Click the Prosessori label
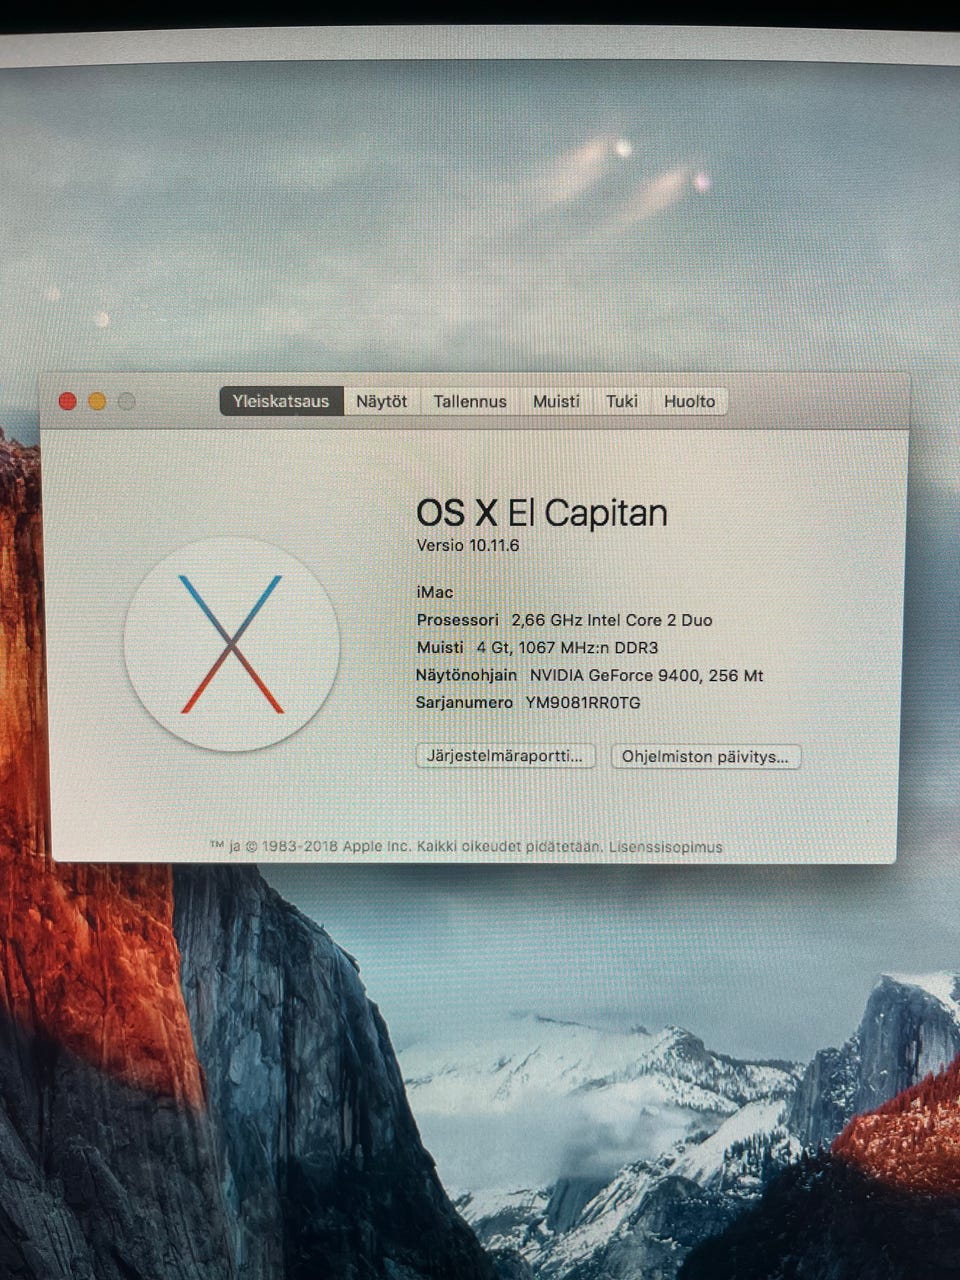This screenshot has width=960, height=1280. click(x=457, y=620)
